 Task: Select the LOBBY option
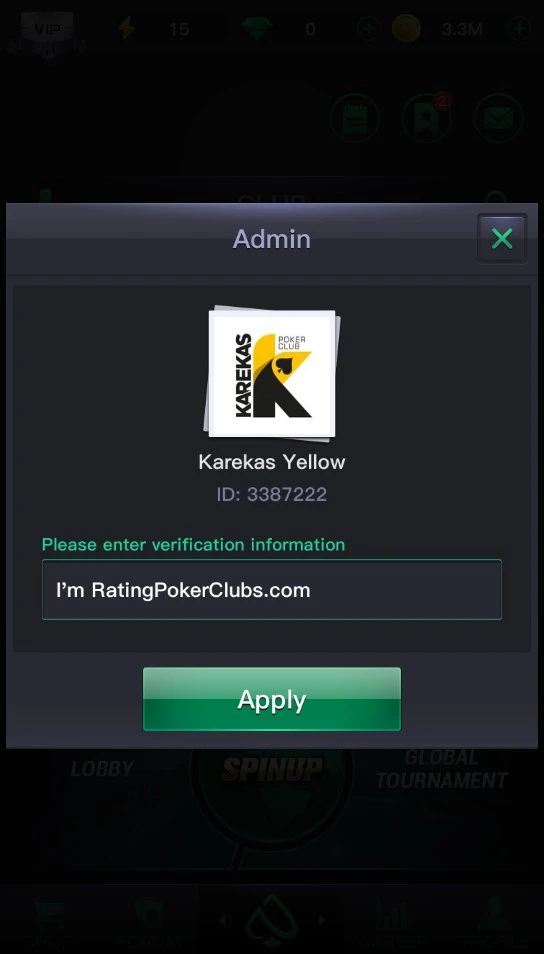pos(102,769)
